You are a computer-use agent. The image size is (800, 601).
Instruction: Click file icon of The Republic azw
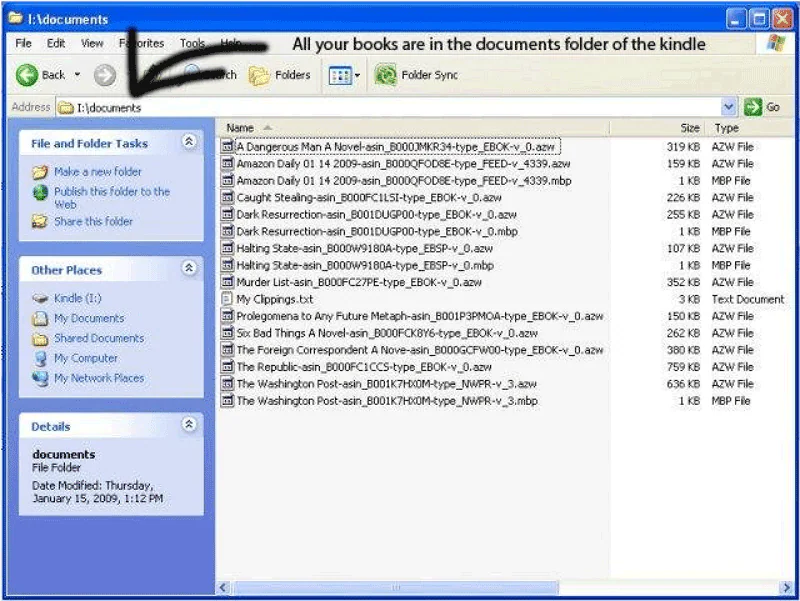click(227, 367)
